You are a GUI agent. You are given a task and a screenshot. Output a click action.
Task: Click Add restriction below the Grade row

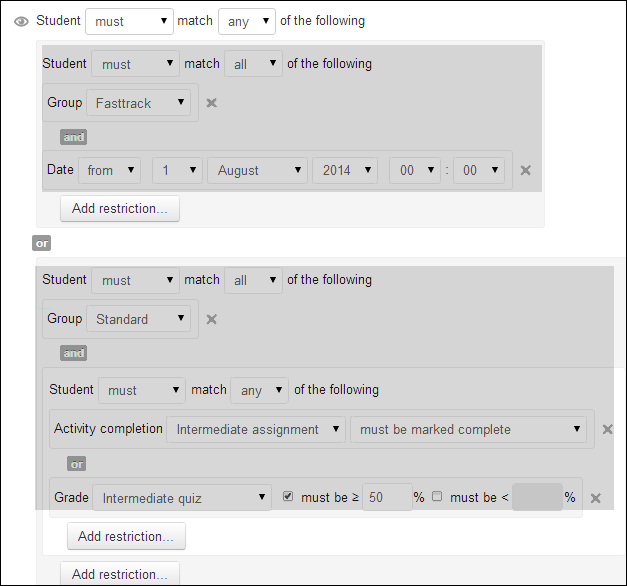pyautogui.click(x=126, y=536)
